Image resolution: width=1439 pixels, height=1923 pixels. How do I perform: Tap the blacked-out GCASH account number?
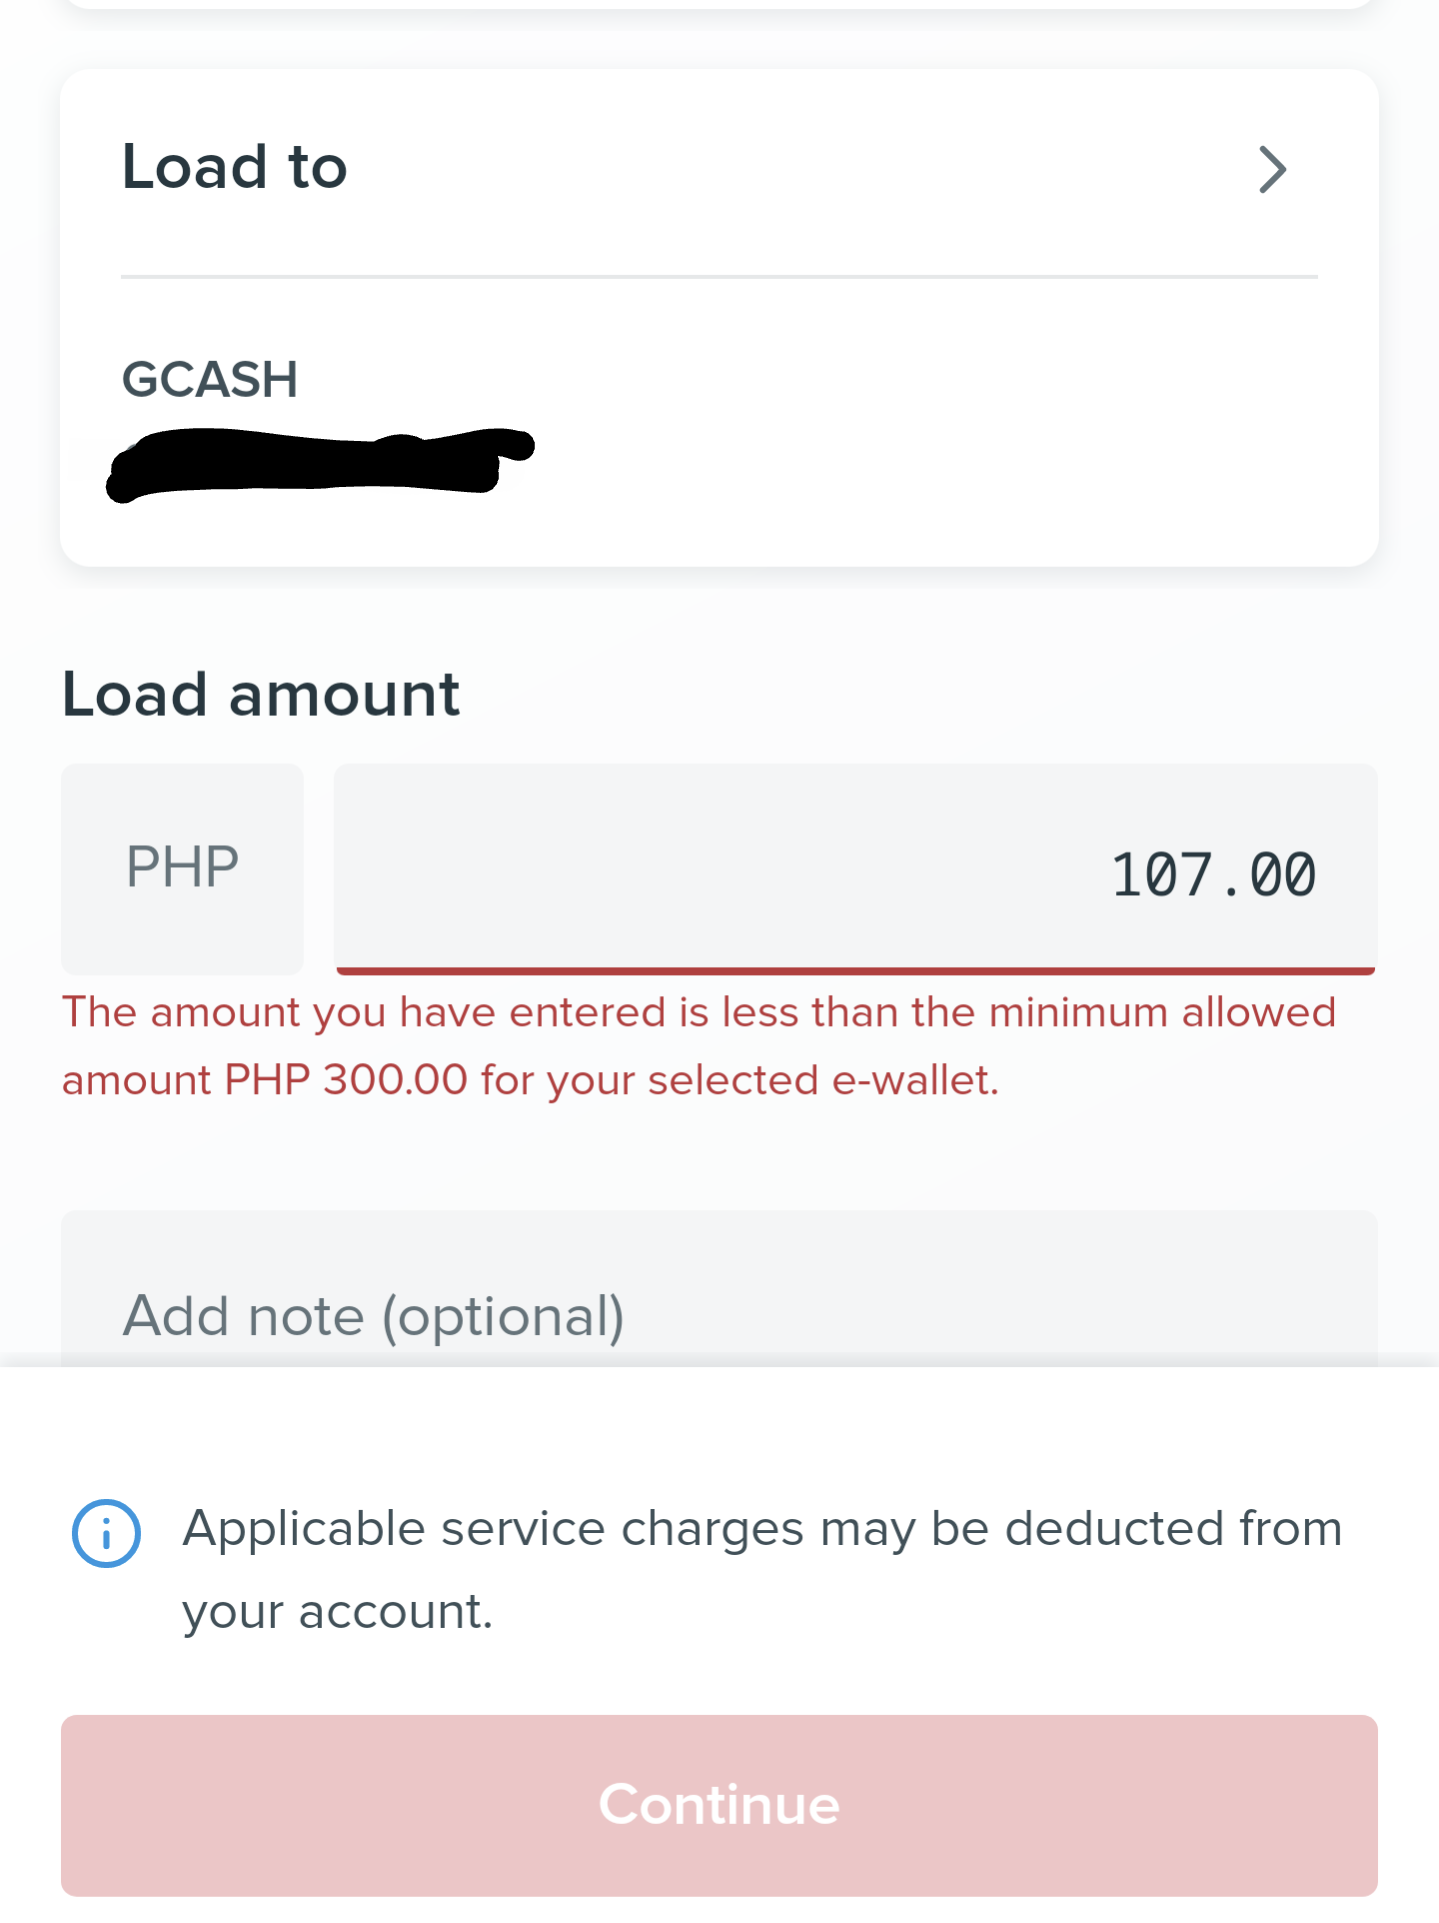pyautogui.click(x=320, y=464)
